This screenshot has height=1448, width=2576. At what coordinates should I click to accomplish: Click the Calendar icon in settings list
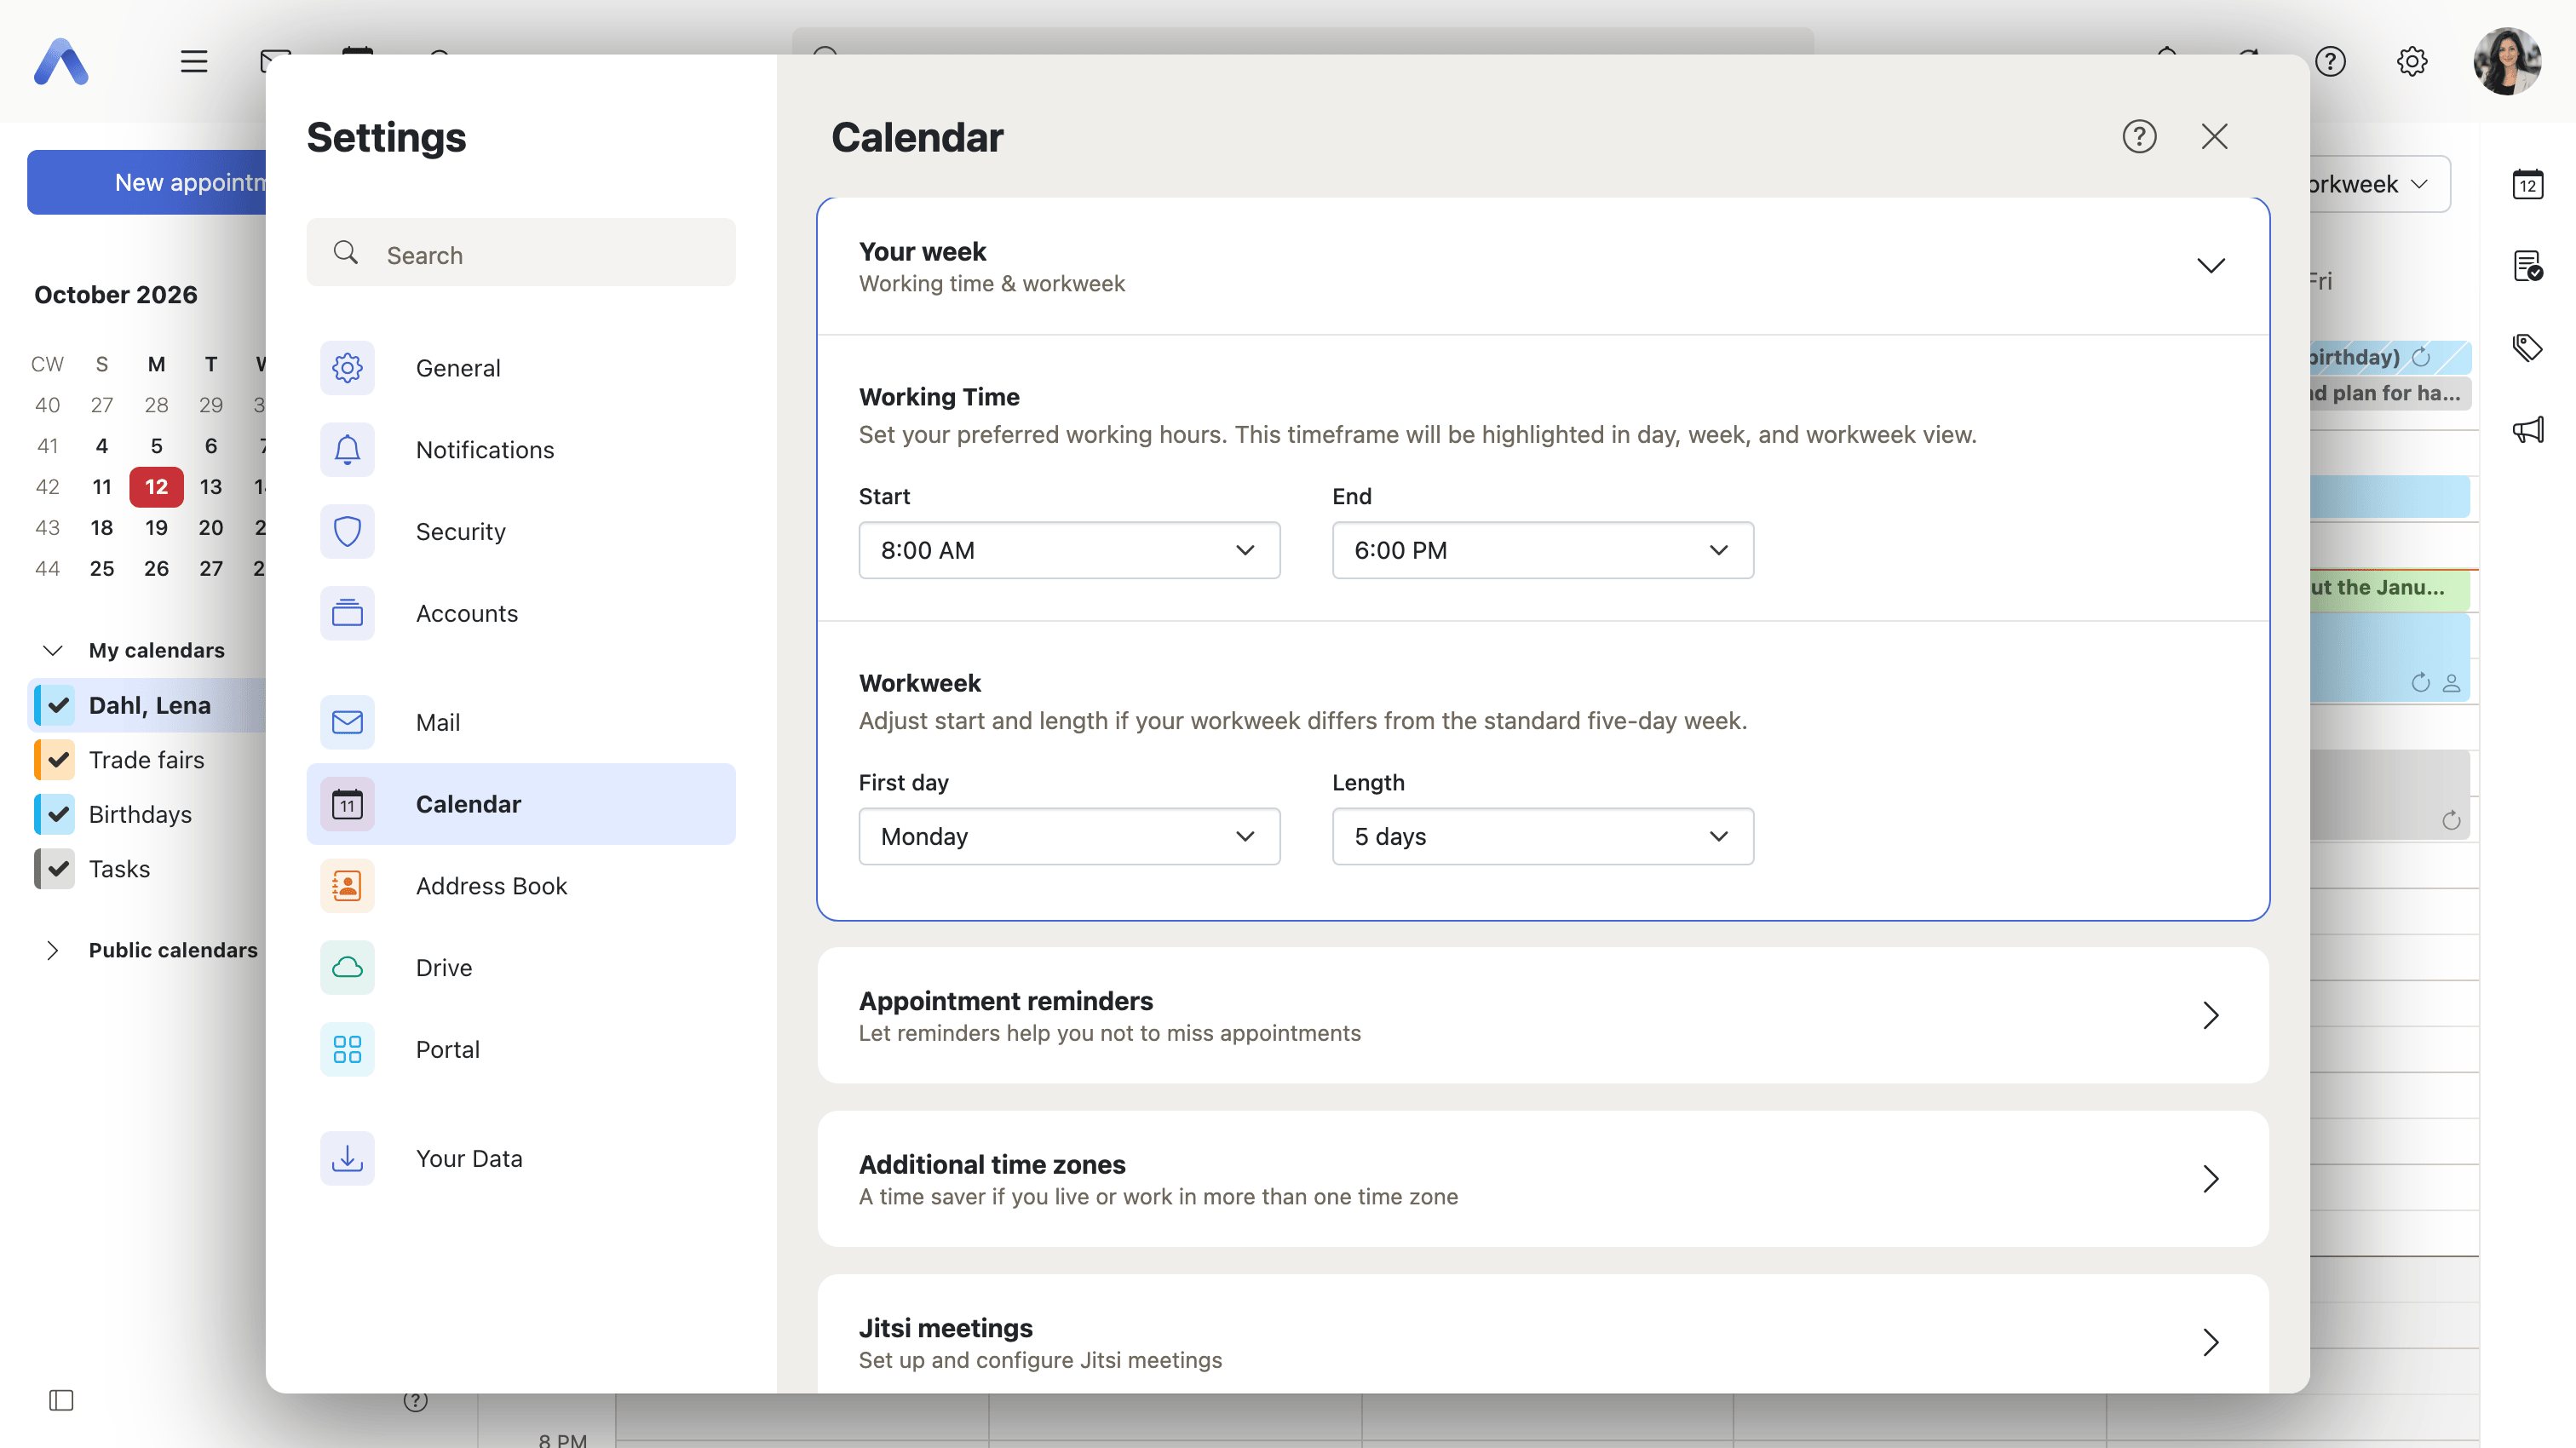[347, 804]
